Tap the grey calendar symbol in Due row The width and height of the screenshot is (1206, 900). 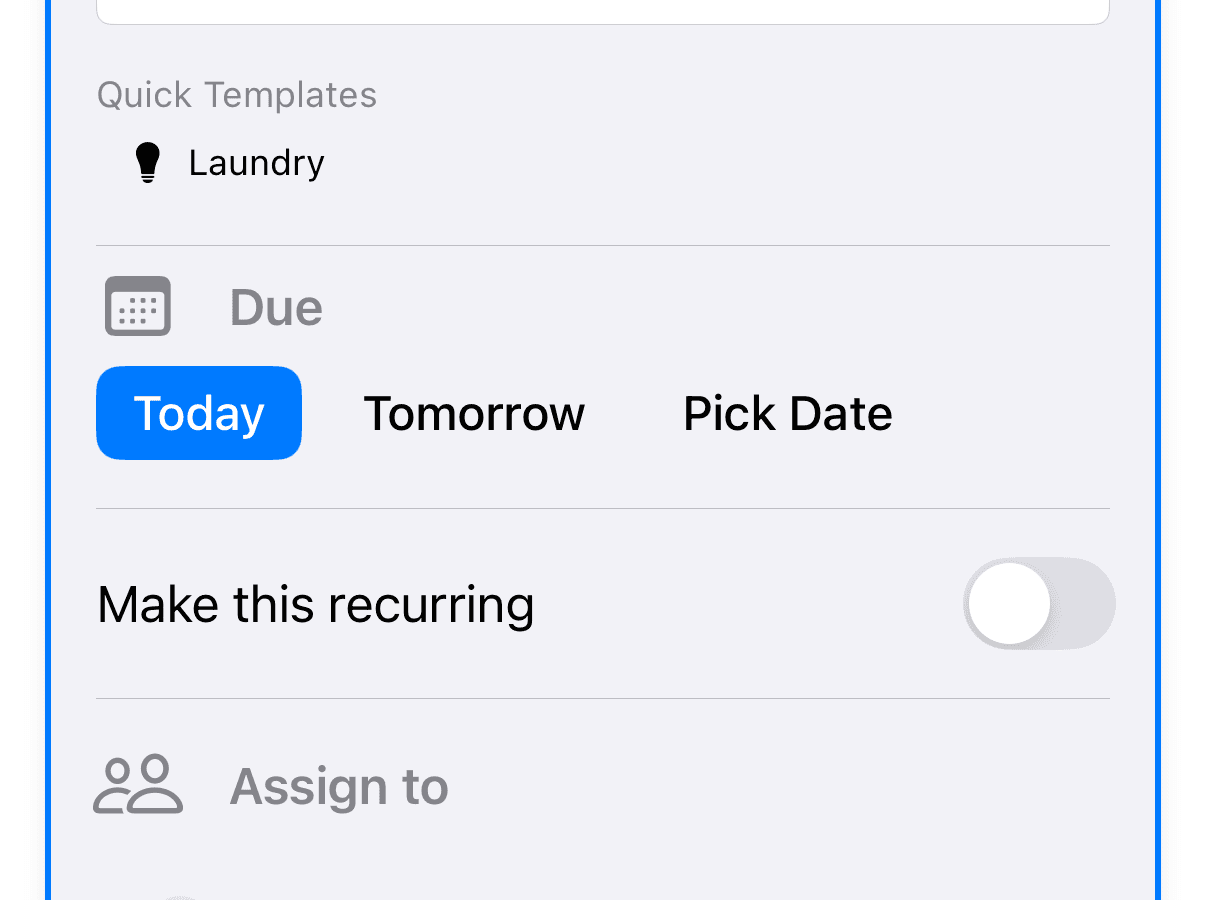point(137,306)
